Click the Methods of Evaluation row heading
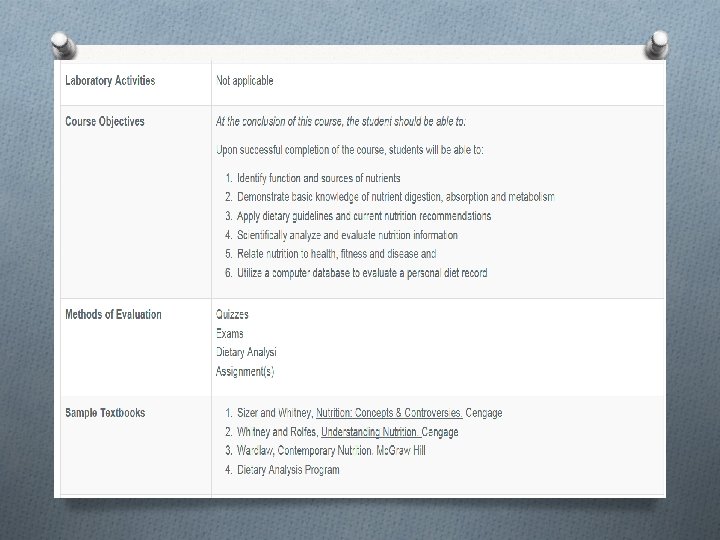720x540 pixels. point(113,315)
